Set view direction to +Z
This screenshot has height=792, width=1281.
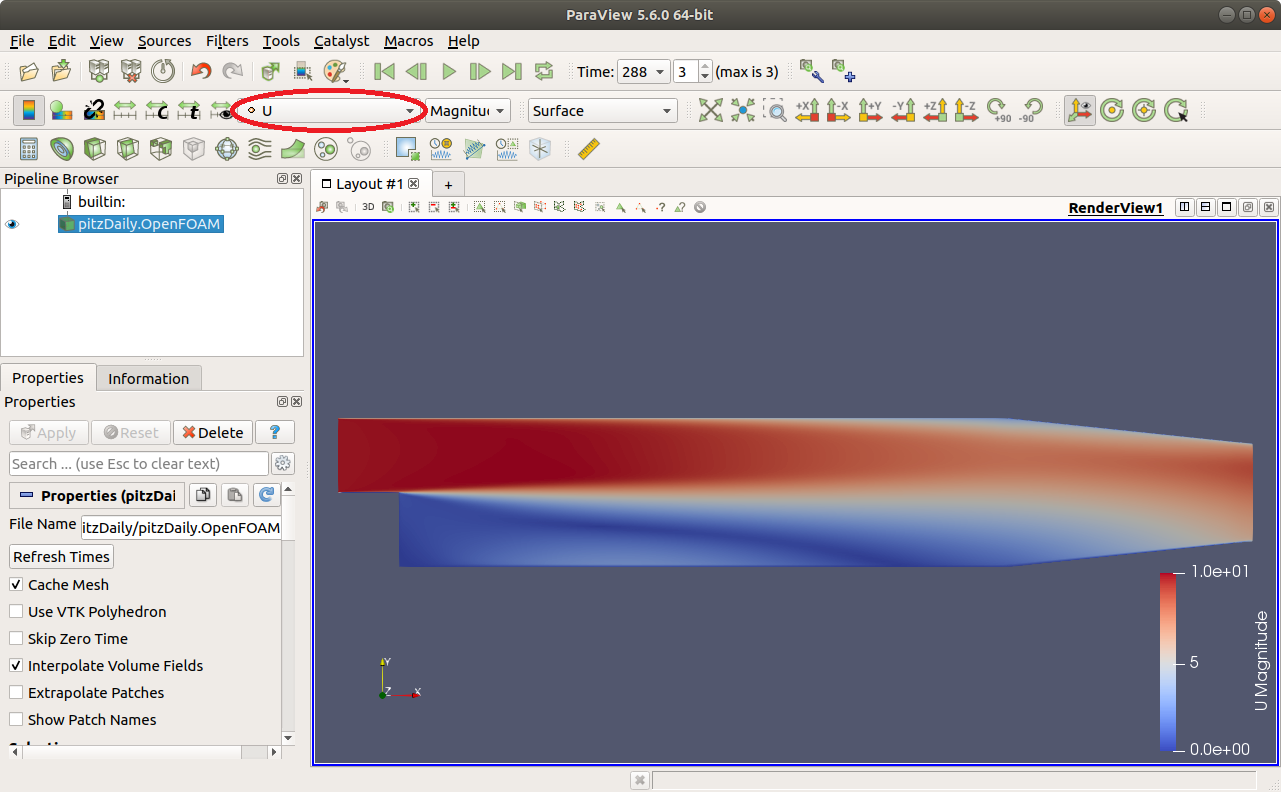935,110
